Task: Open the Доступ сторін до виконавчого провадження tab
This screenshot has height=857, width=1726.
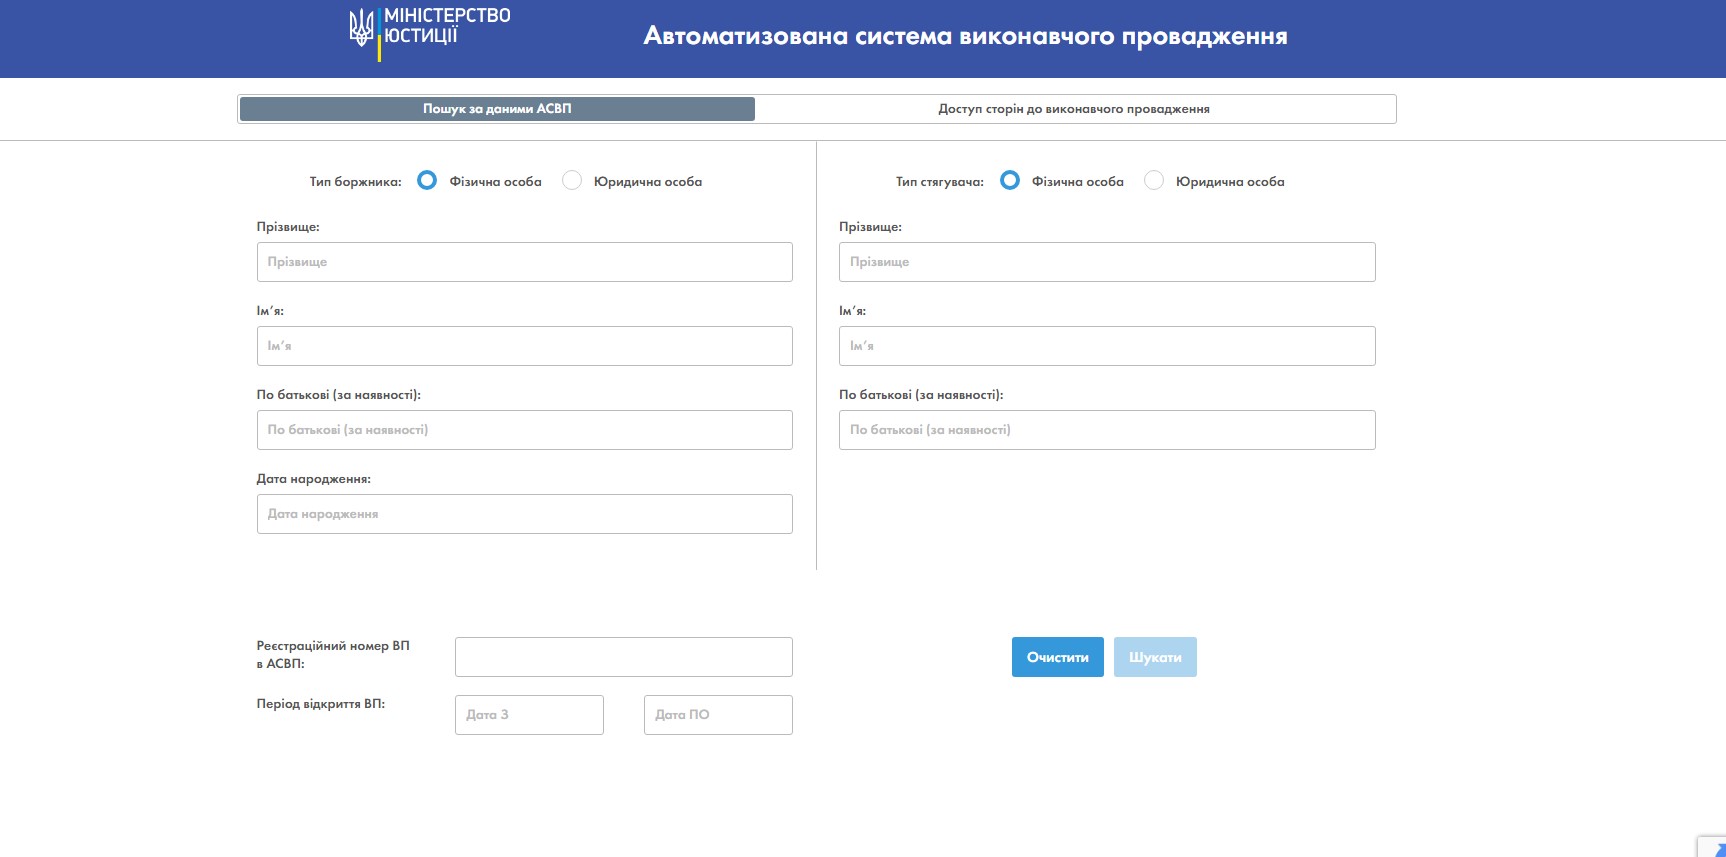Action: (x=1074, y=109)
